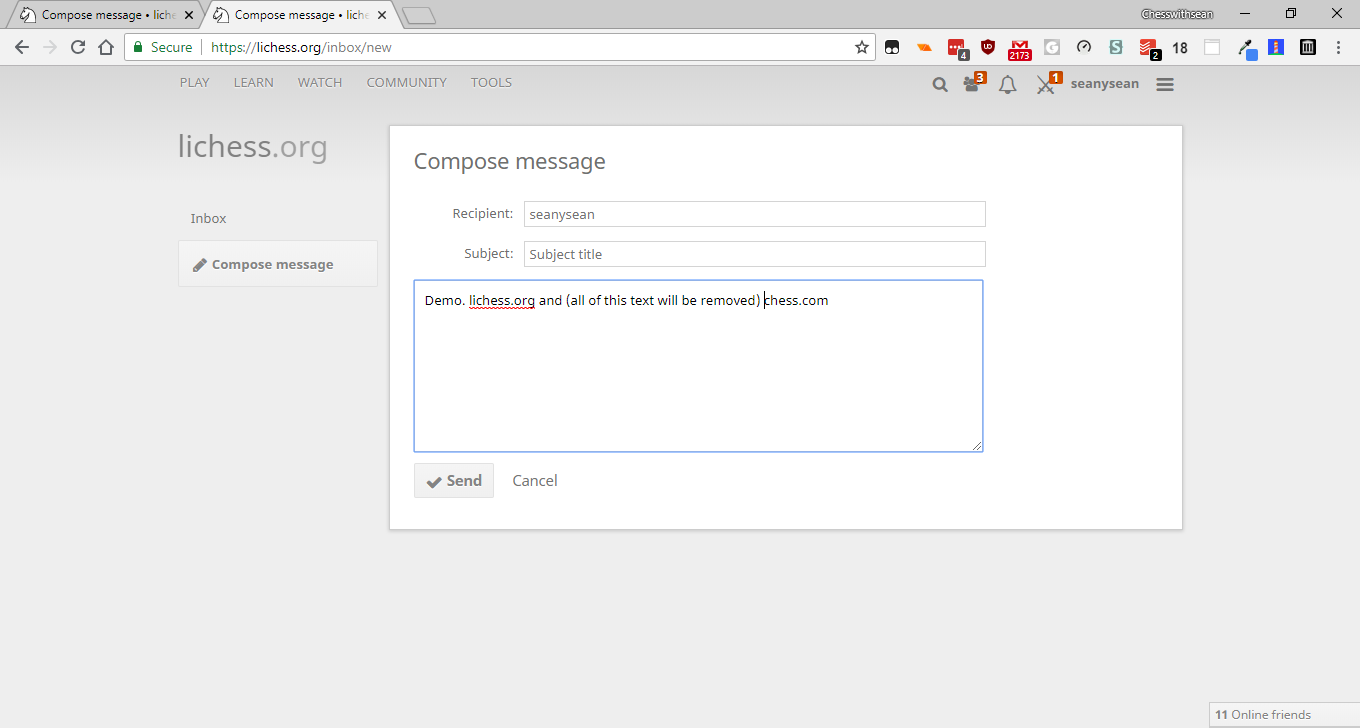1360x728 pixels.
Task: Open the lichess search magnifier
Action: pos(940,85)
